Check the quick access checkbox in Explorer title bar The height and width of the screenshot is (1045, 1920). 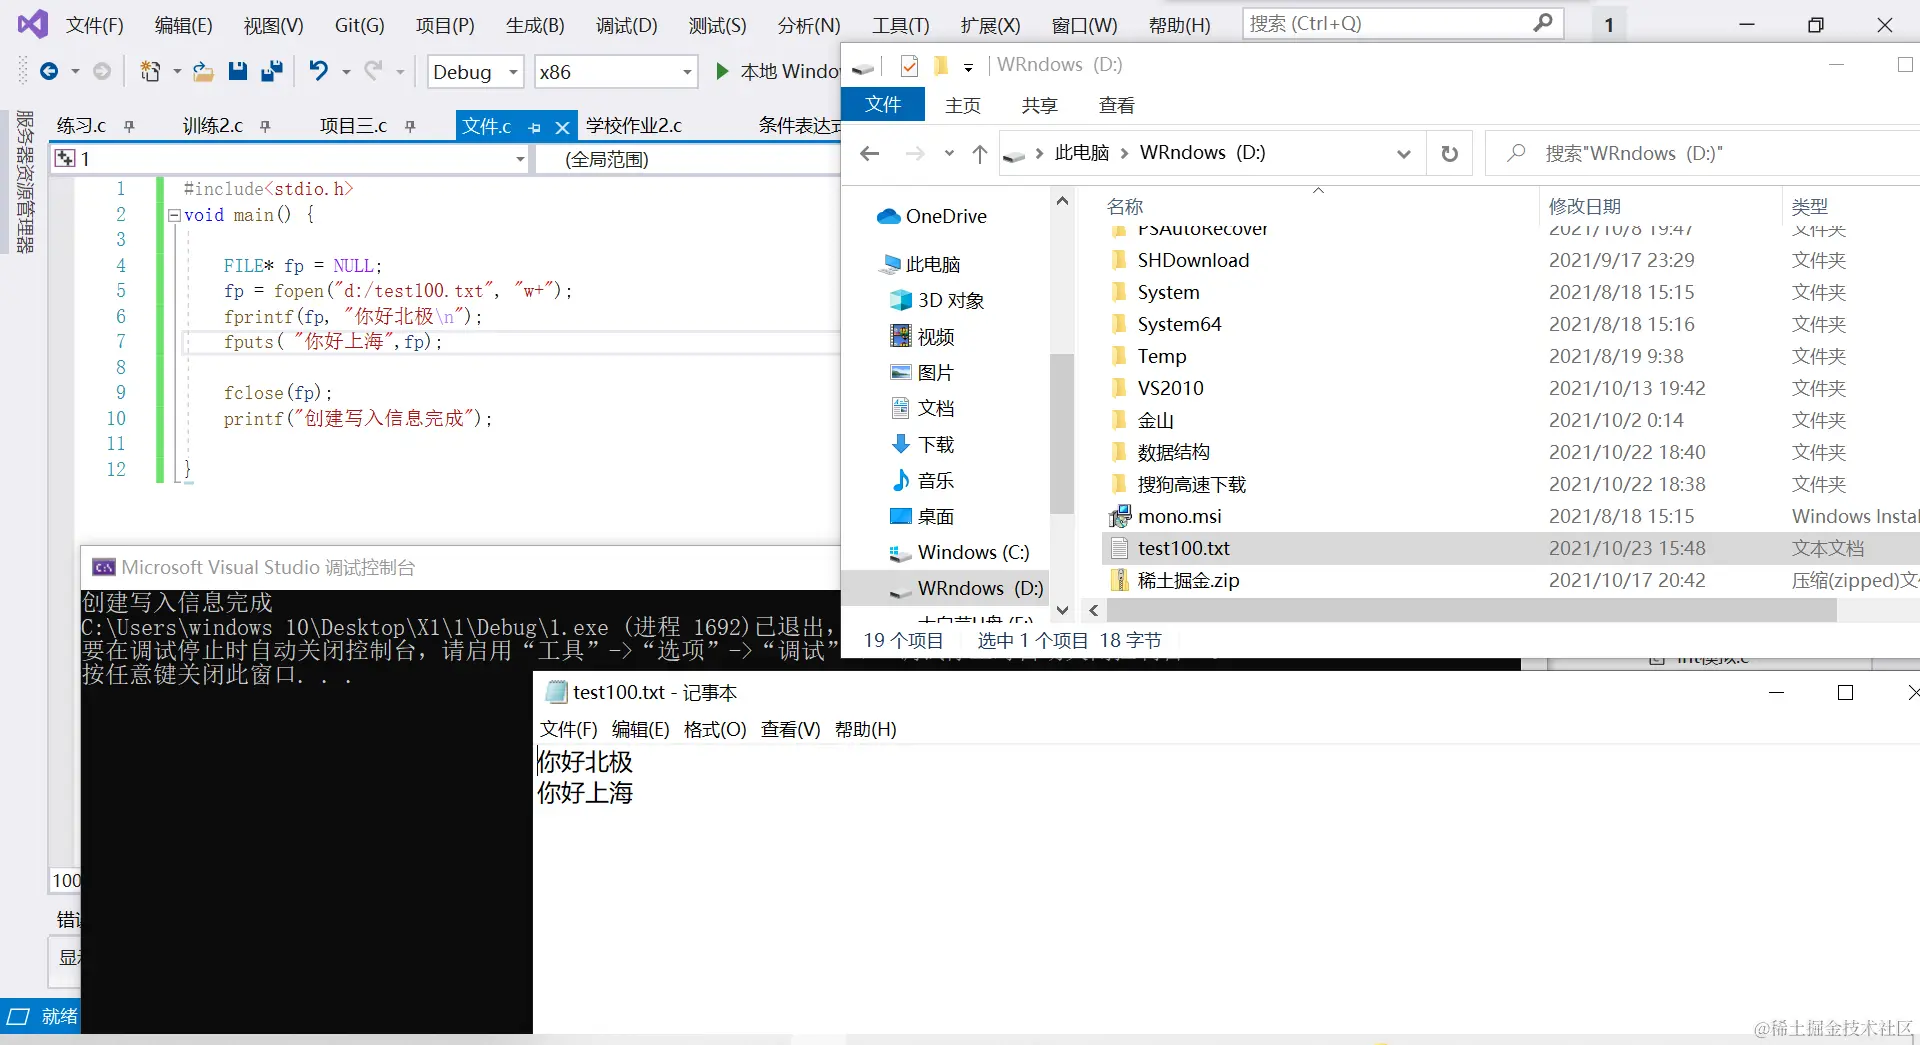click(909, 66)
